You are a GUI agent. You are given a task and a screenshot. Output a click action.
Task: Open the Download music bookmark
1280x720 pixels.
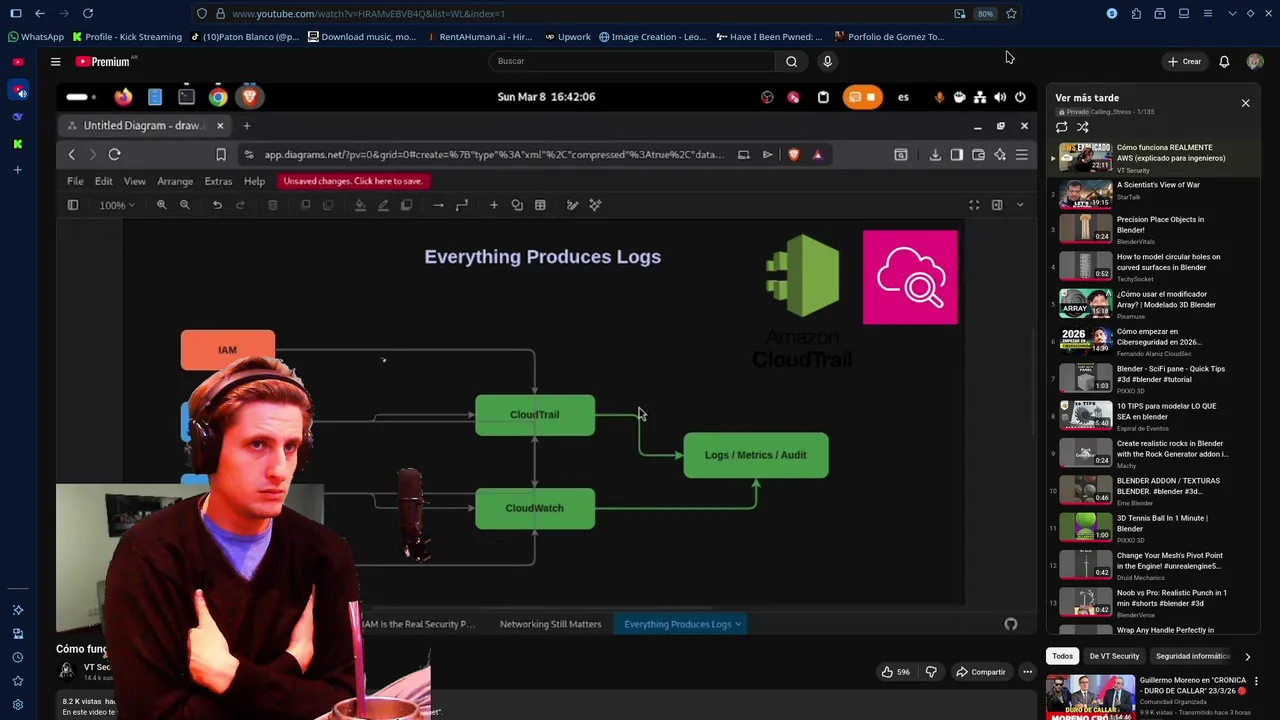point(362,37)
